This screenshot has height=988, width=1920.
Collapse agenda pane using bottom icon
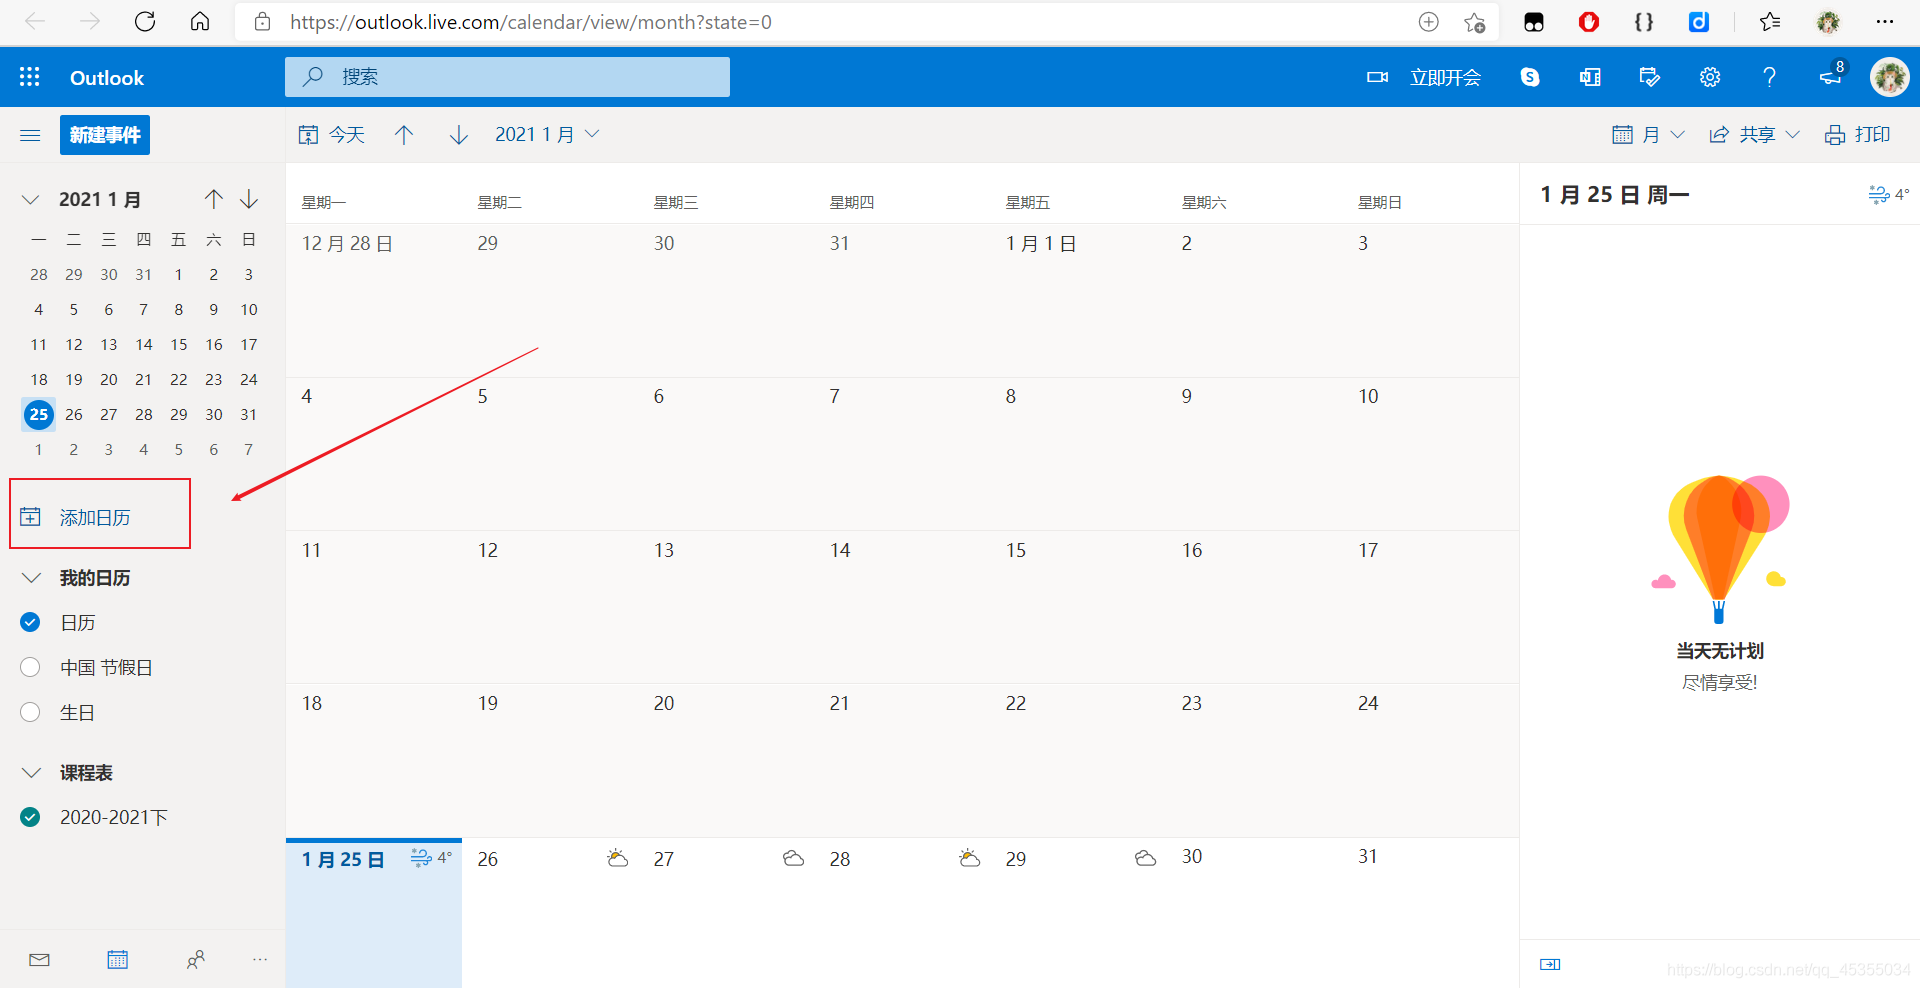click(x=1550, y=964)
